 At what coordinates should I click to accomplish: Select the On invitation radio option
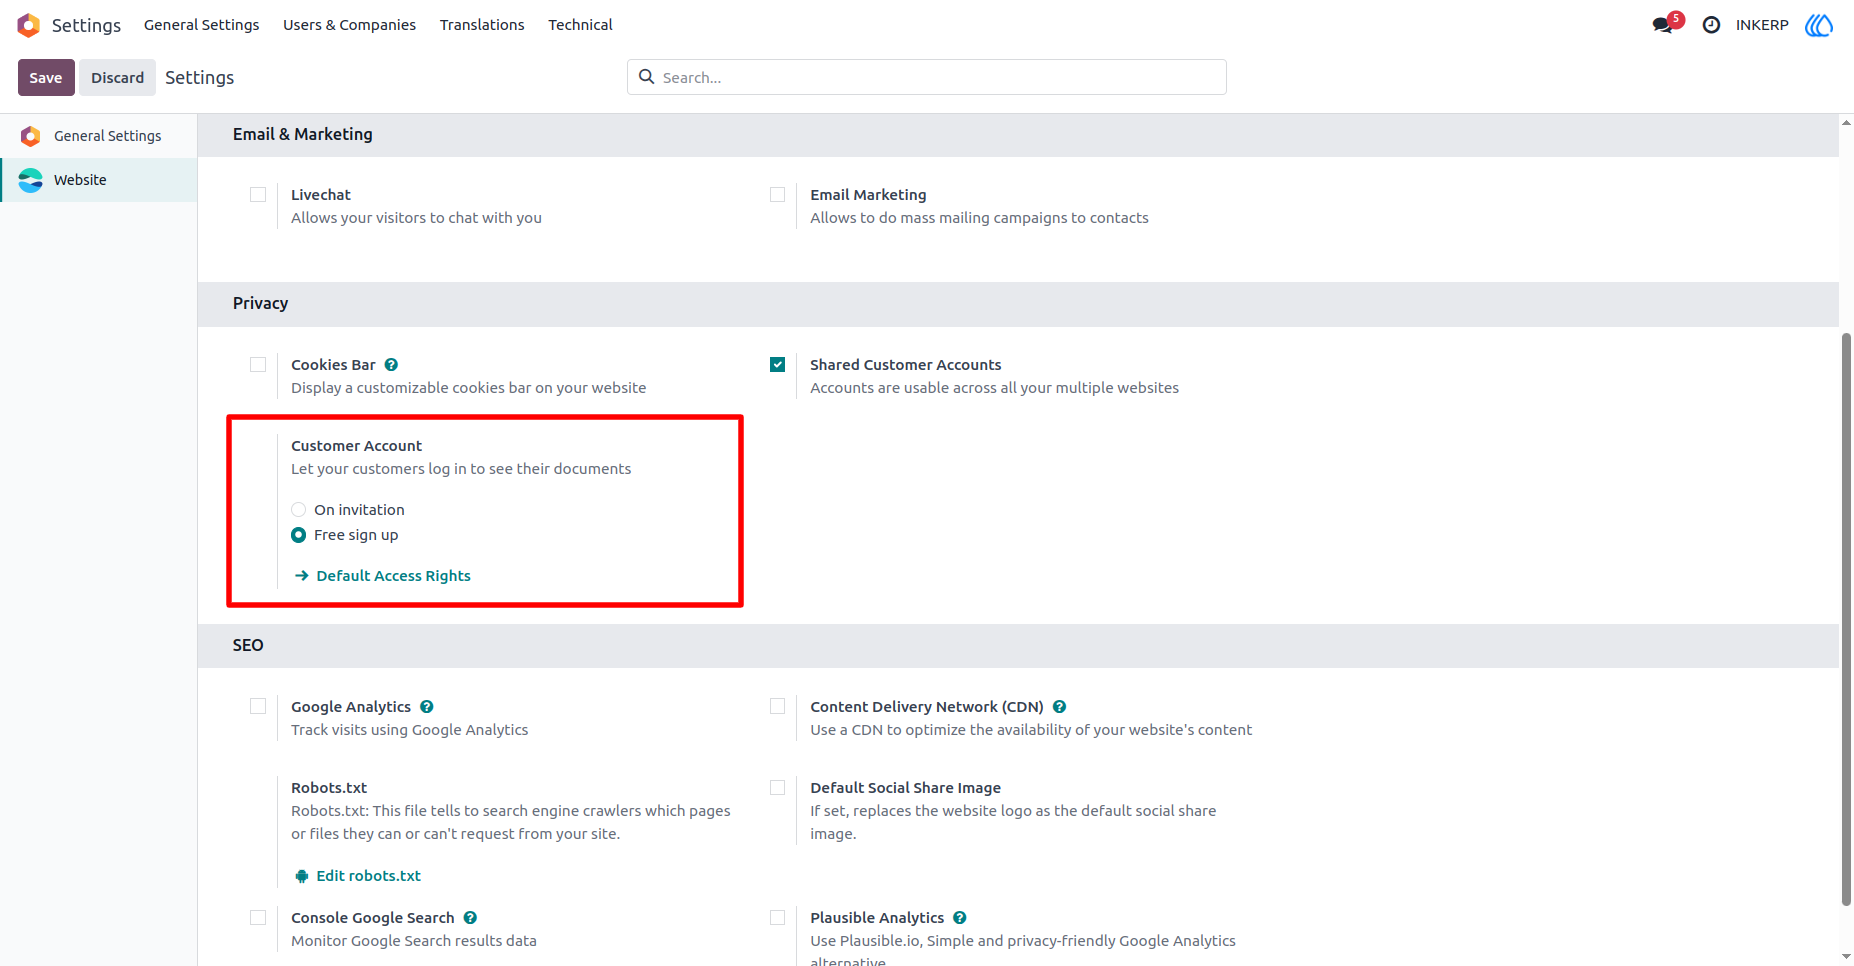coord(298,510)
